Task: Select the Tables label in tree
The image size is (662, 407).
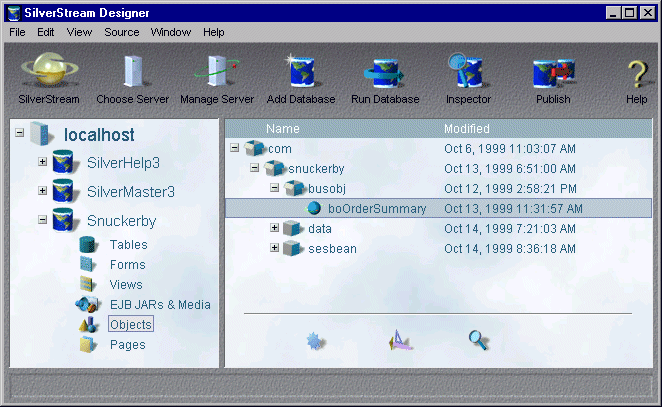Action: 129,244
